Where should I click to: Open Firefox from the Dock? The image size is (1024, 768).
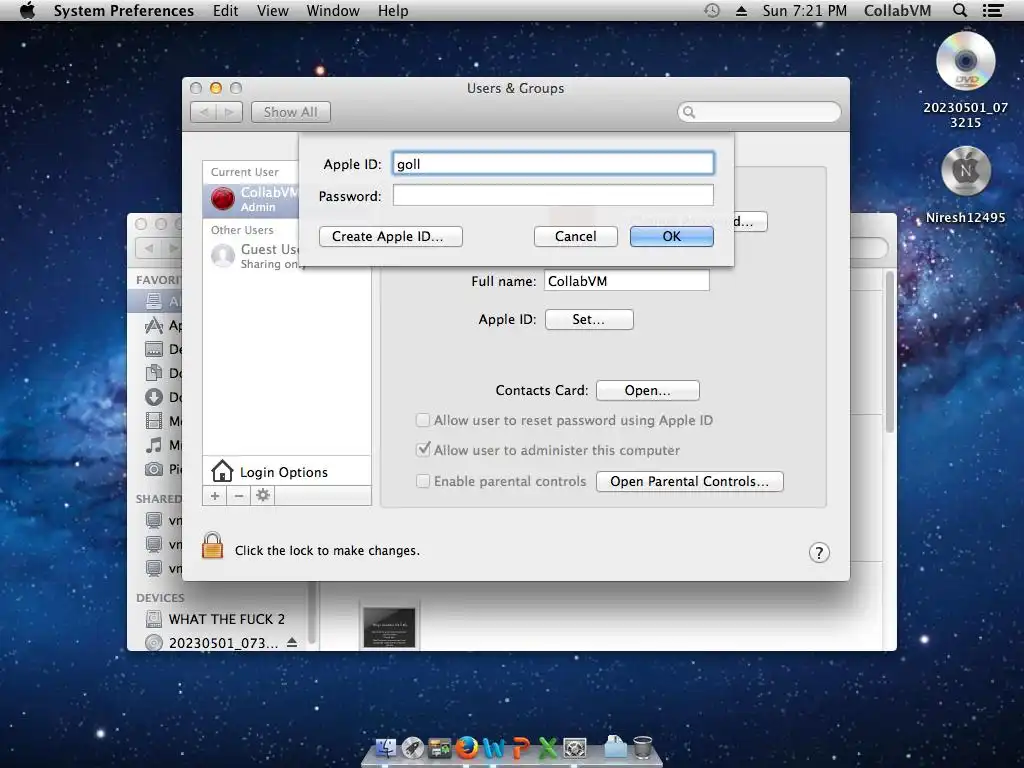[466, 747]
